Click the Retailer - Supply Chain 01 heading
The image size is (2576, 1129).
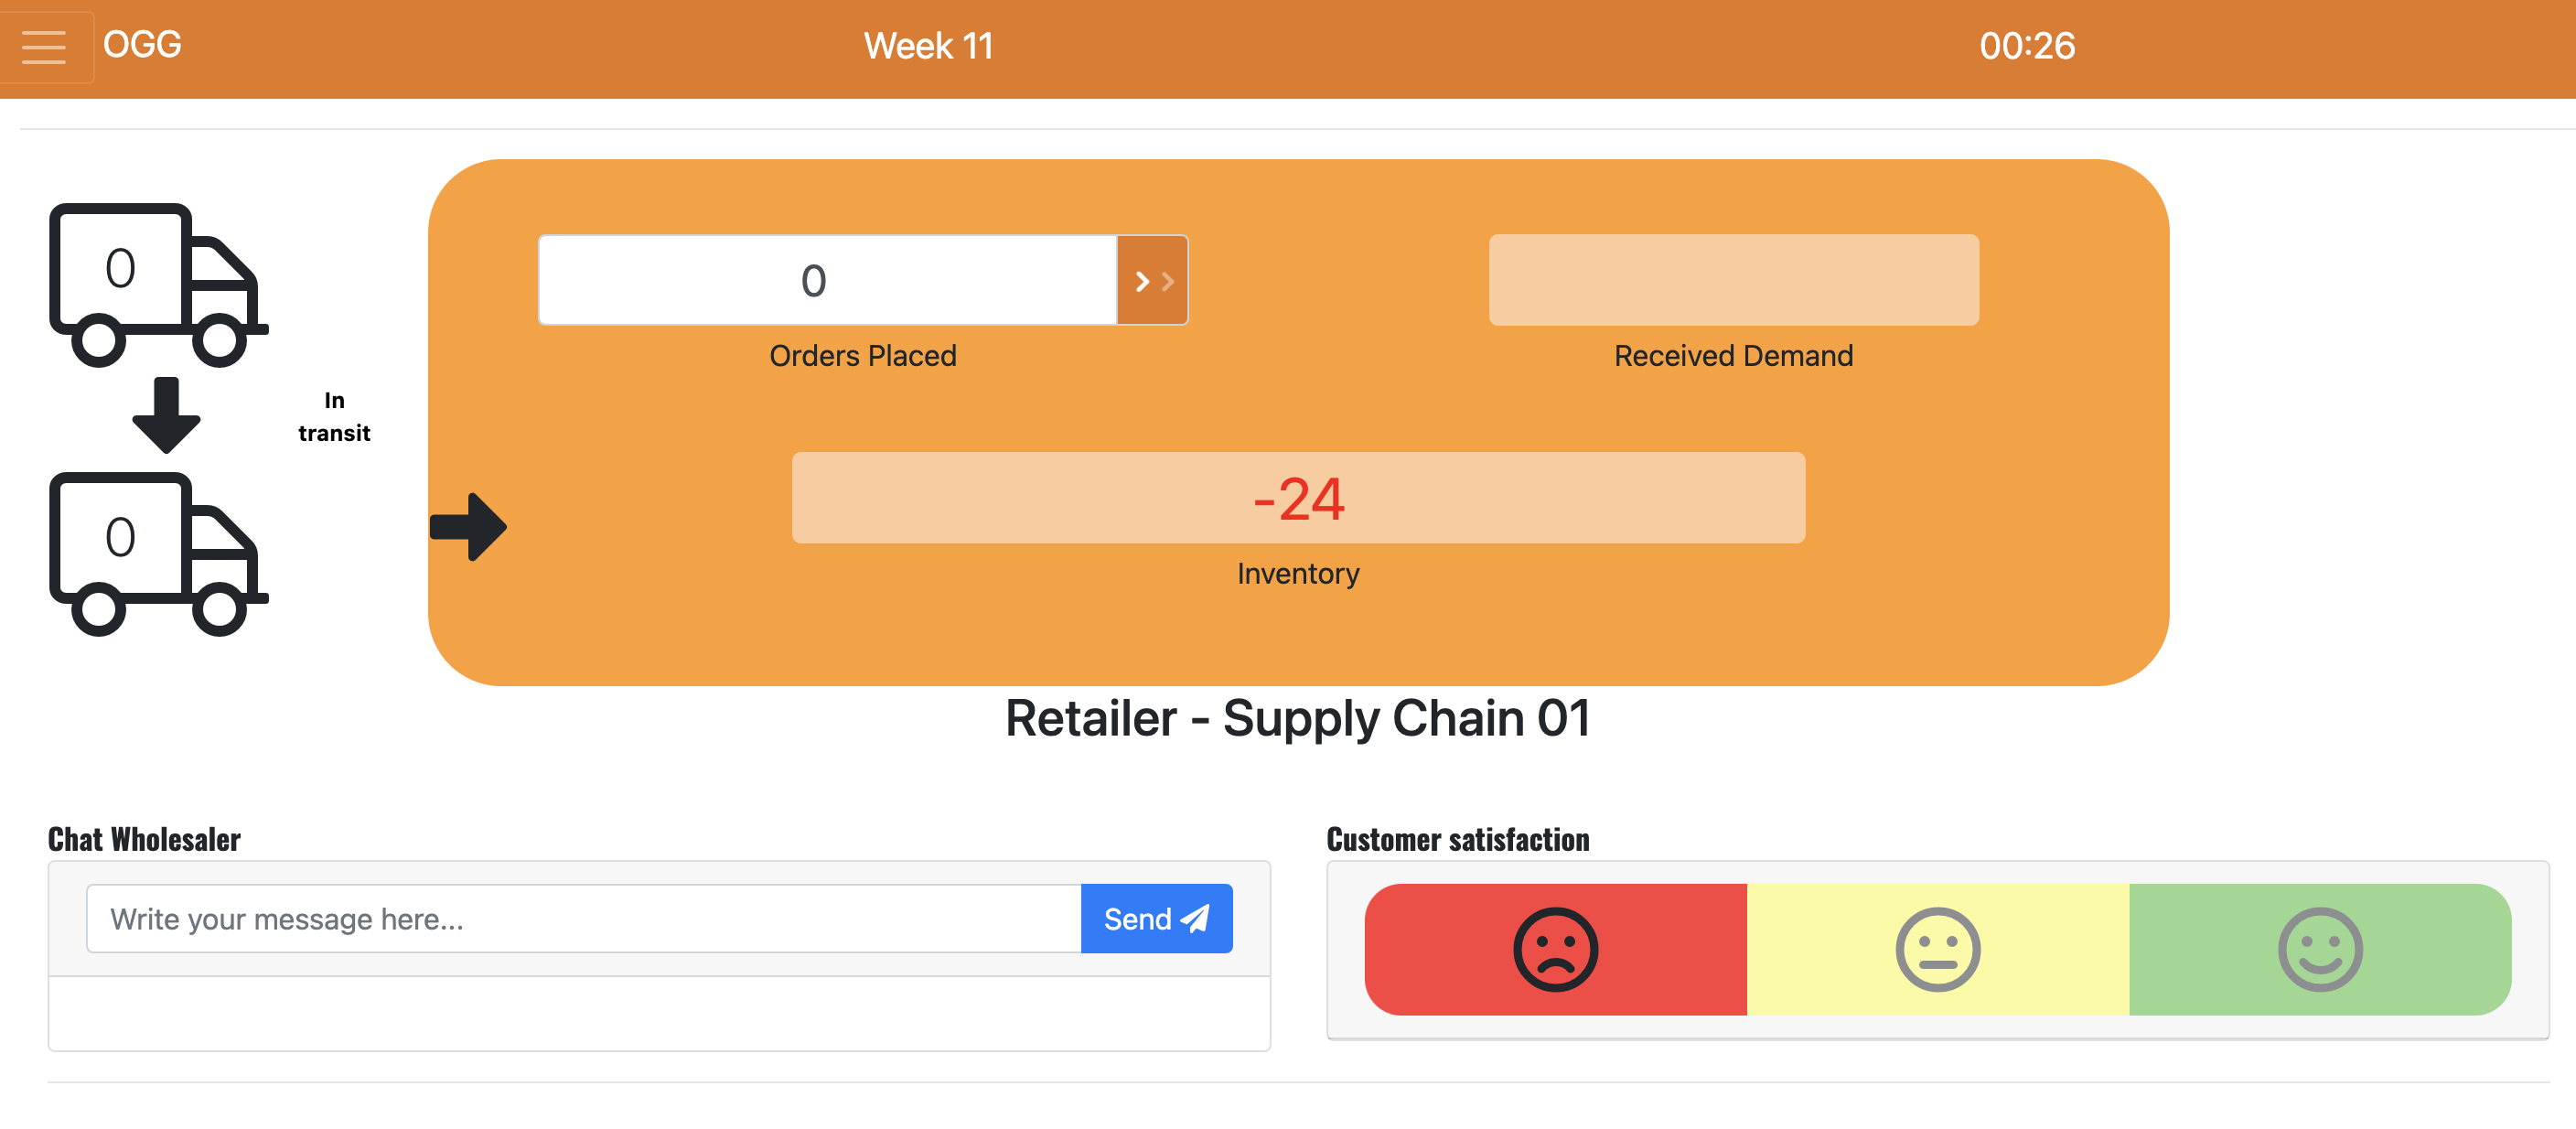[1297, 718]
